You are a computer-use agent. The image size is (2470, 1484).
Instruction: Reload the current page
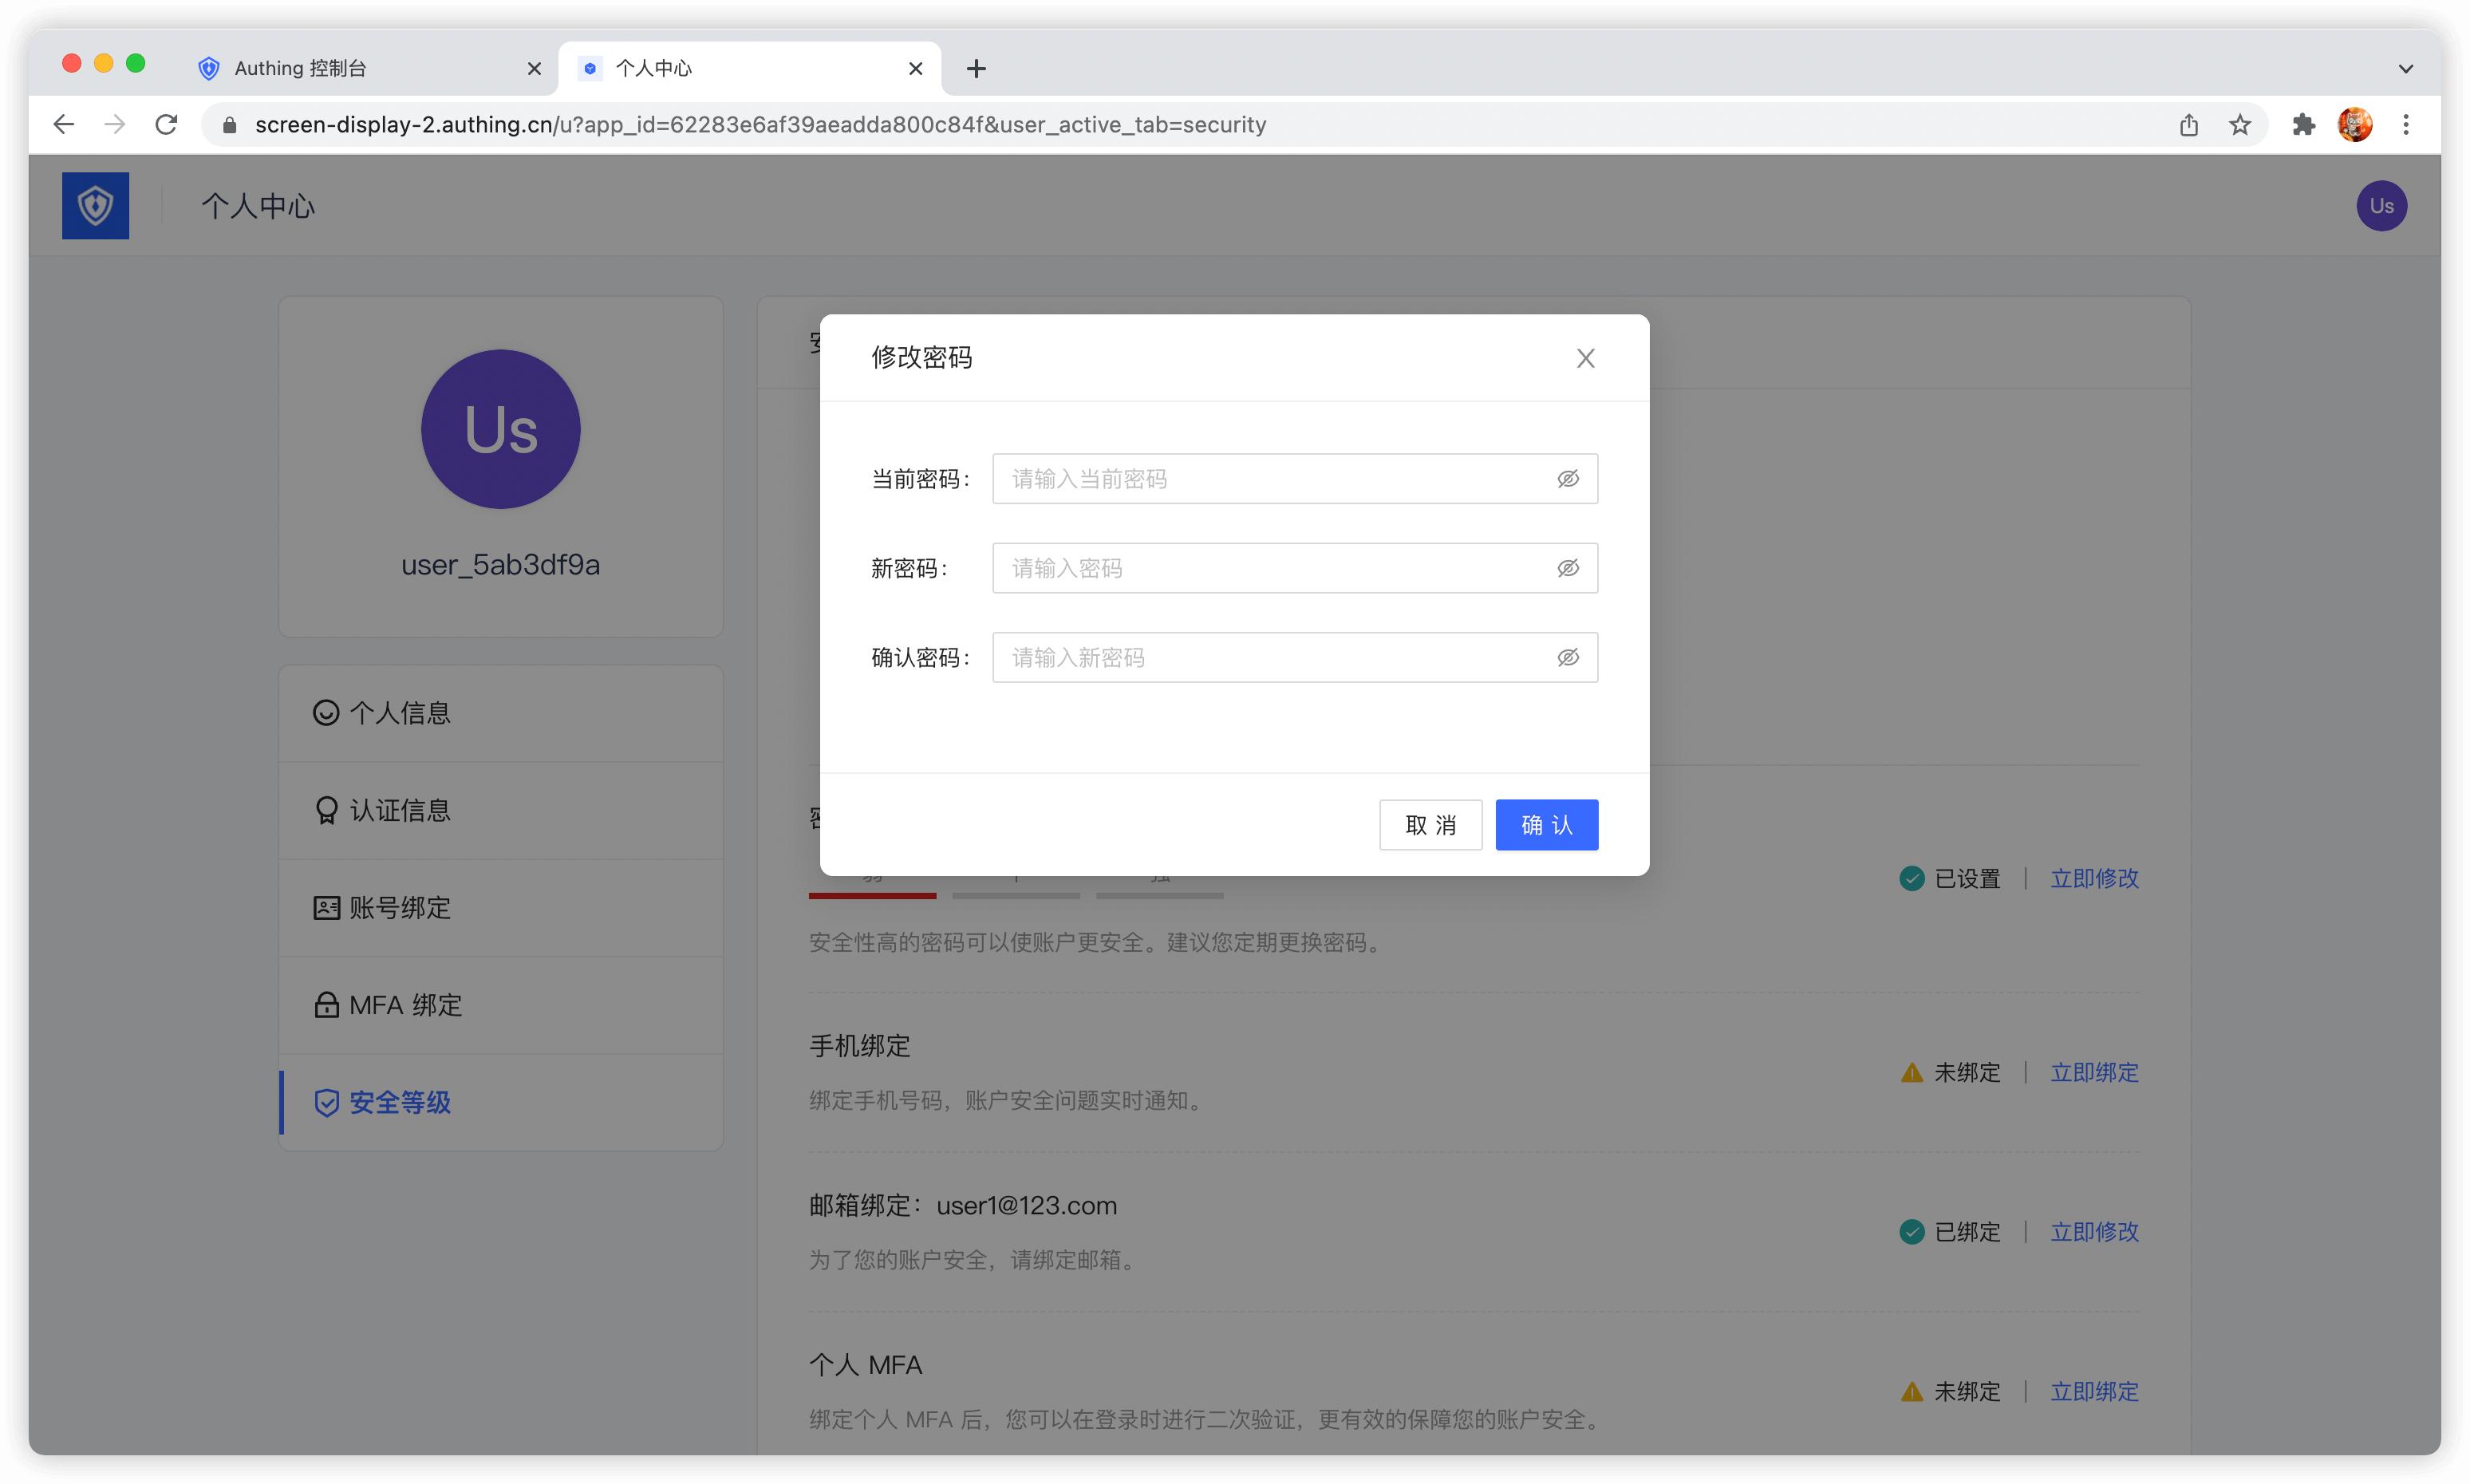coord(166,124)
